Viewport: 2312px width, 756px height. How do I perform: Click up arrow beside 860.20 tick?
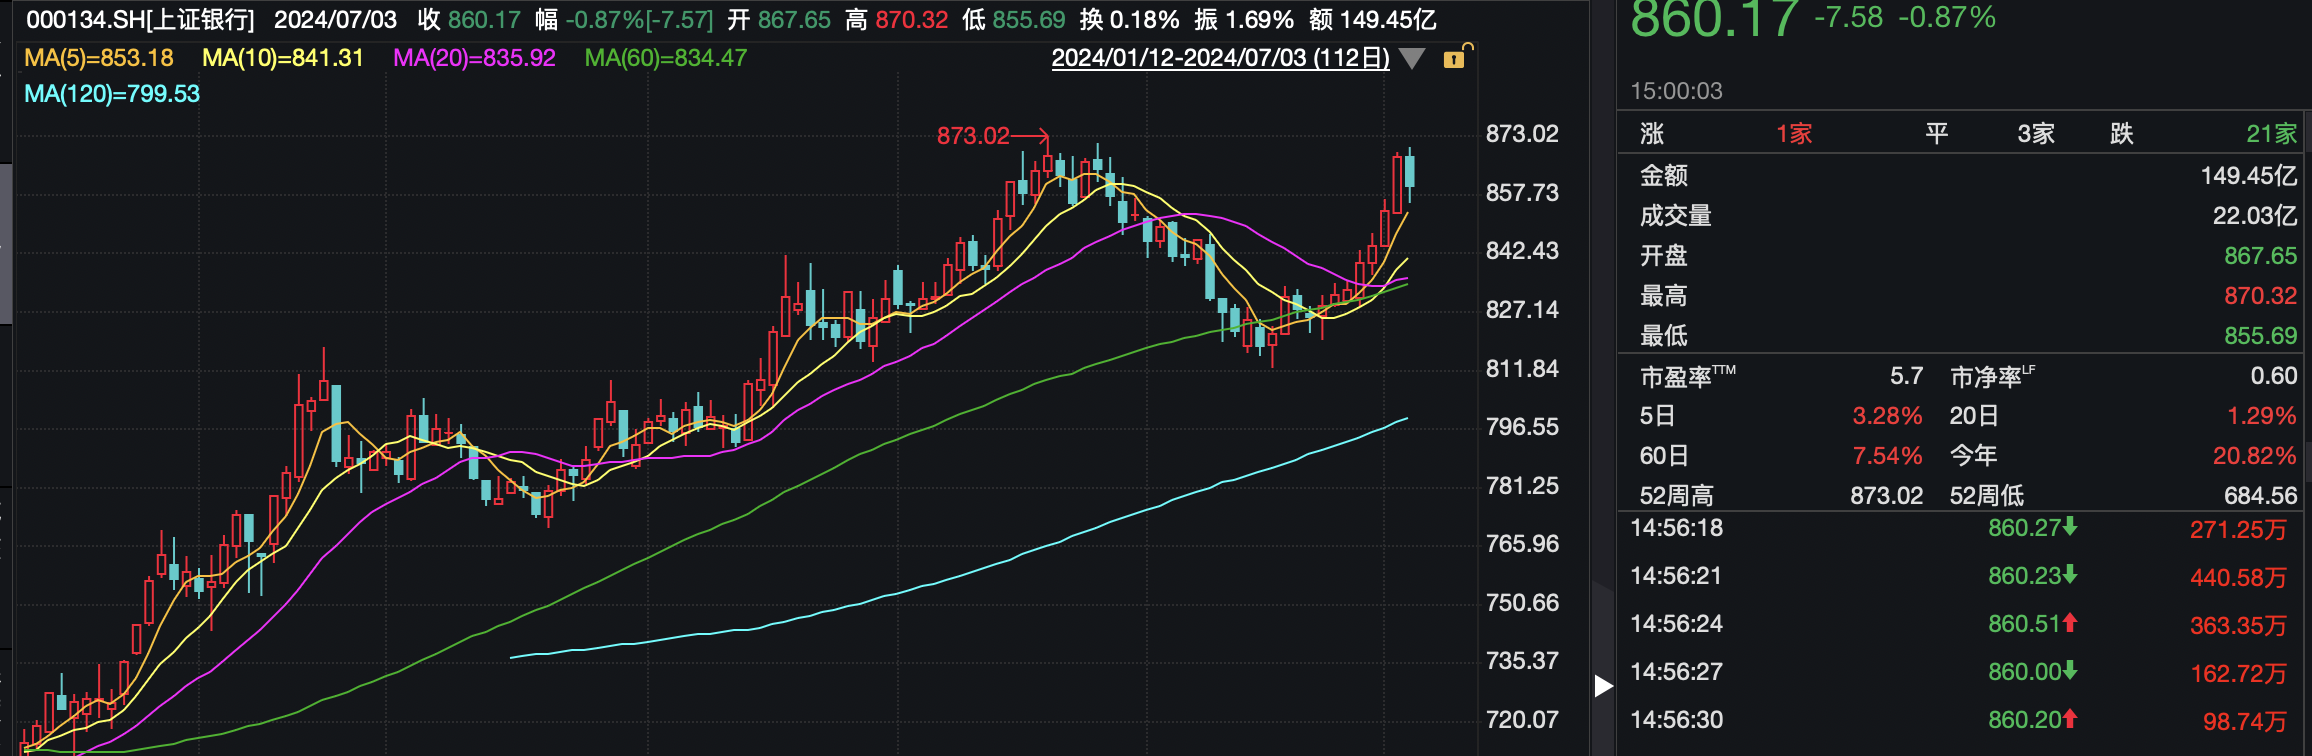(x=2070, y=719)
